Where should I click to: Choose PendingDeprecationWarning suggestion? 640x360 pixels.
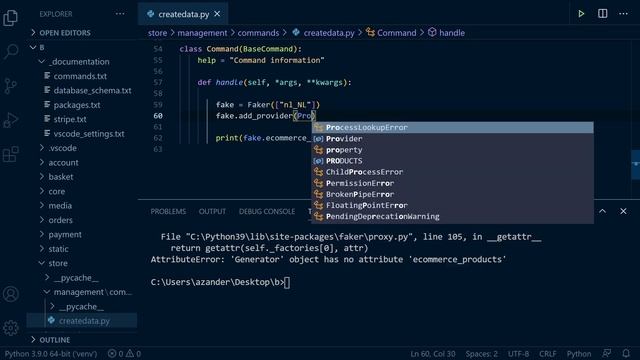[x=453, y=216]
